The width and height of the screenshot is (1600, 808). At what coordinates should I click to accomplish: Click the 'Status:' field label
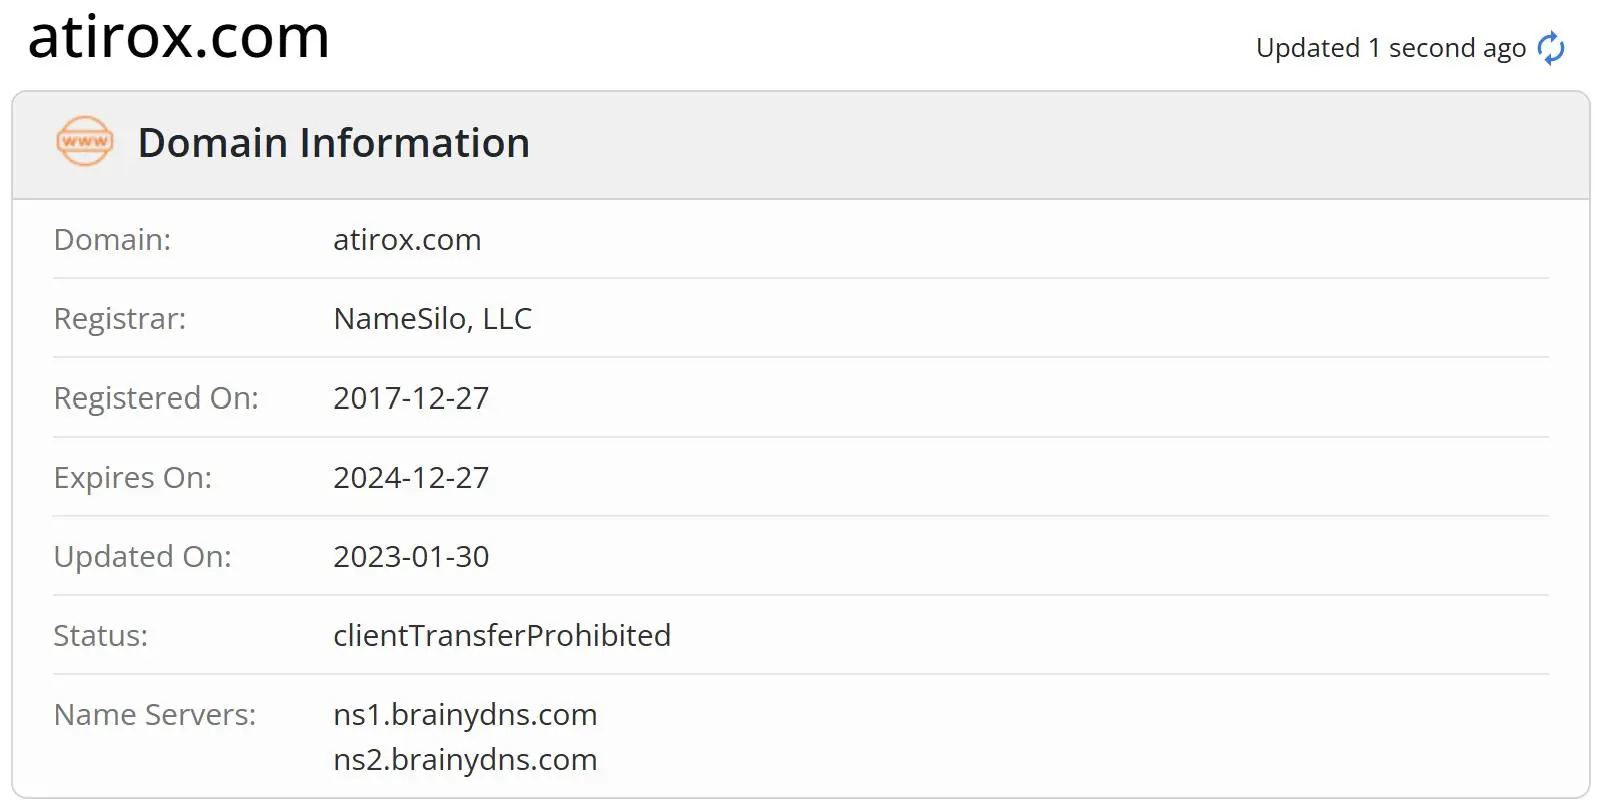(x=101, y=636)
